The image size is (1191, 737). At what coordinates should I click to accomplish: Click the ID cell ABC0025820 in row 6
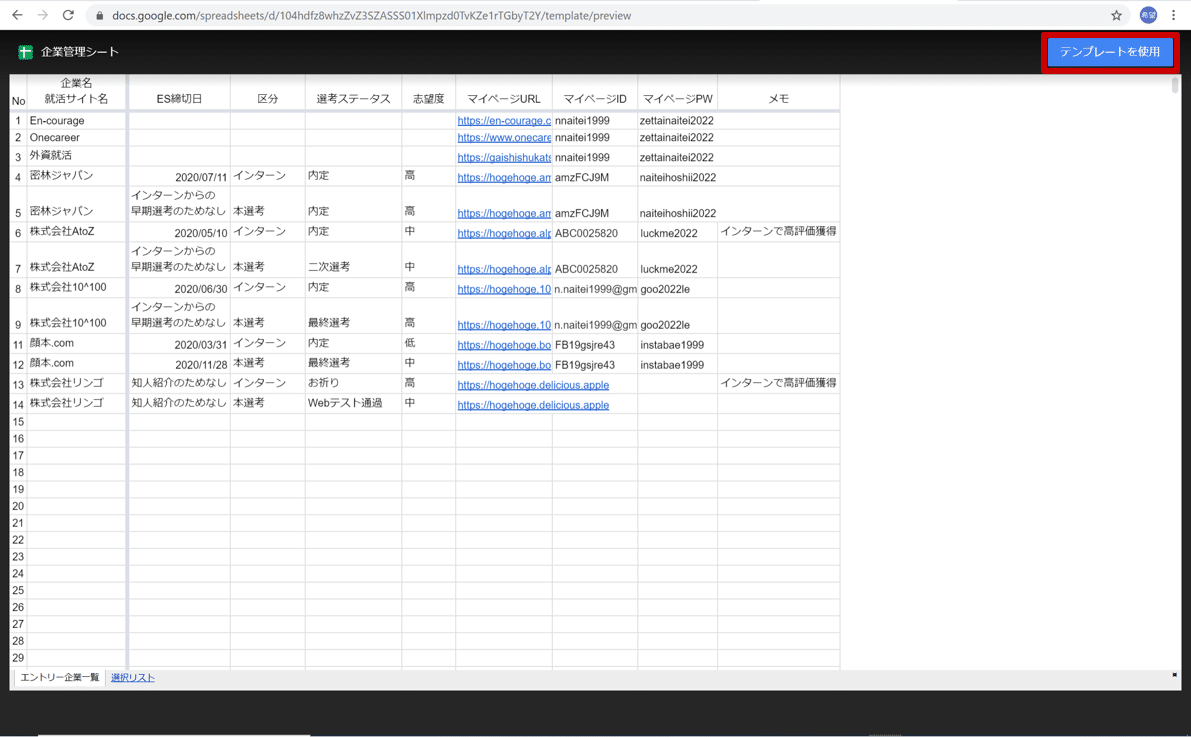click(x=595, y=232)
